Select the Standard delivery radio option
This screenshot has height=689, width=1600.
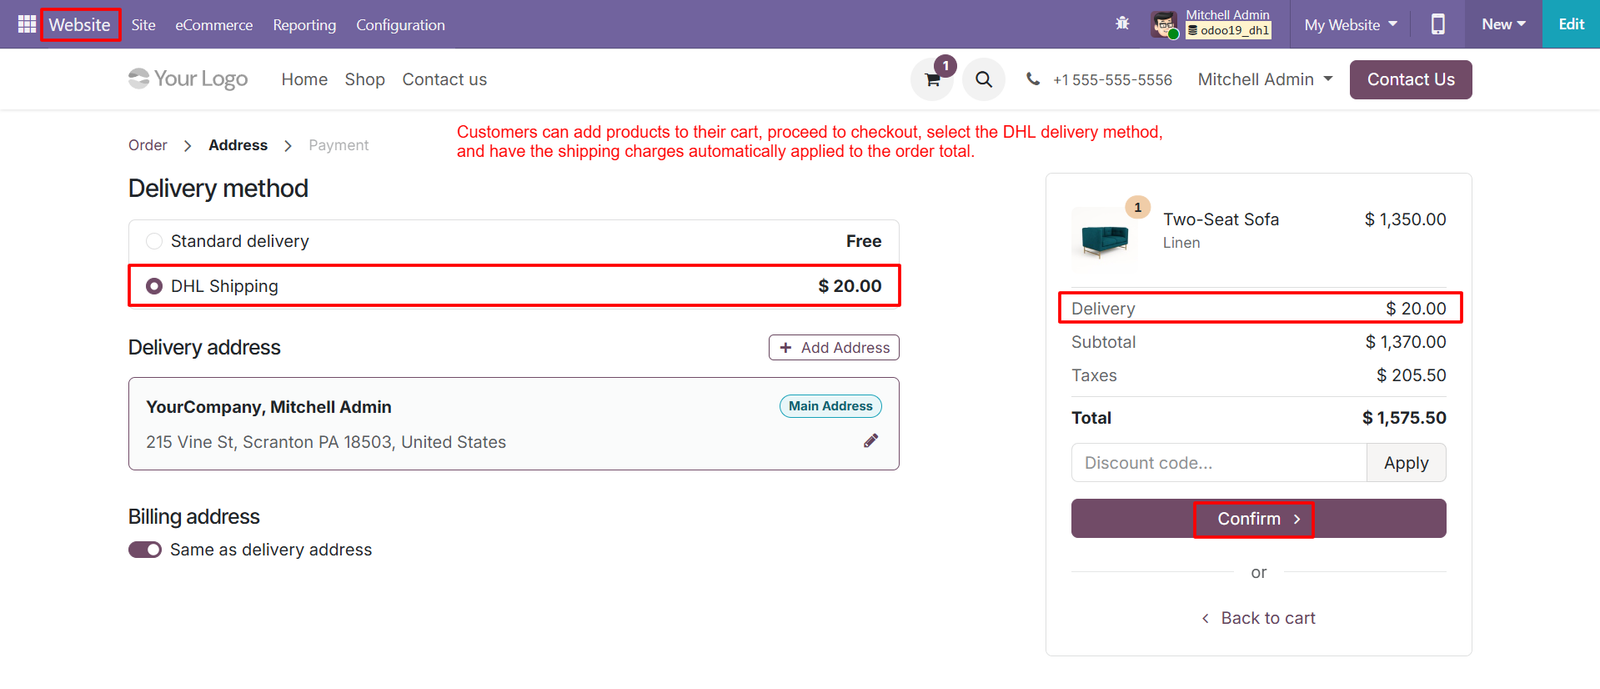tap(154, 241)
